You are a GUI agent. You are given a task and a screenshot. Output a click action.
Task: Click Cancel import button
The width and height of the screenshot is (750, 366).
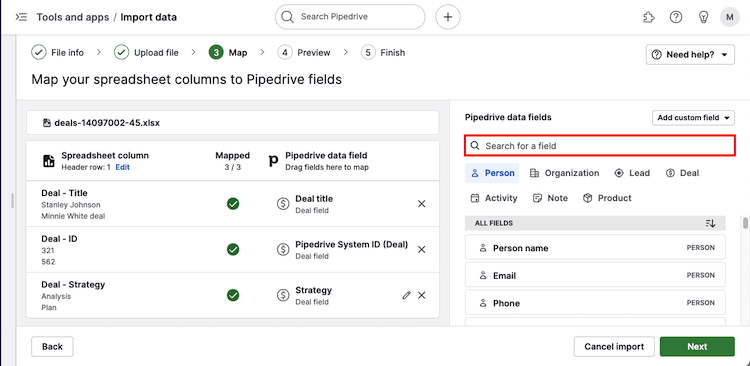[614, 346]
